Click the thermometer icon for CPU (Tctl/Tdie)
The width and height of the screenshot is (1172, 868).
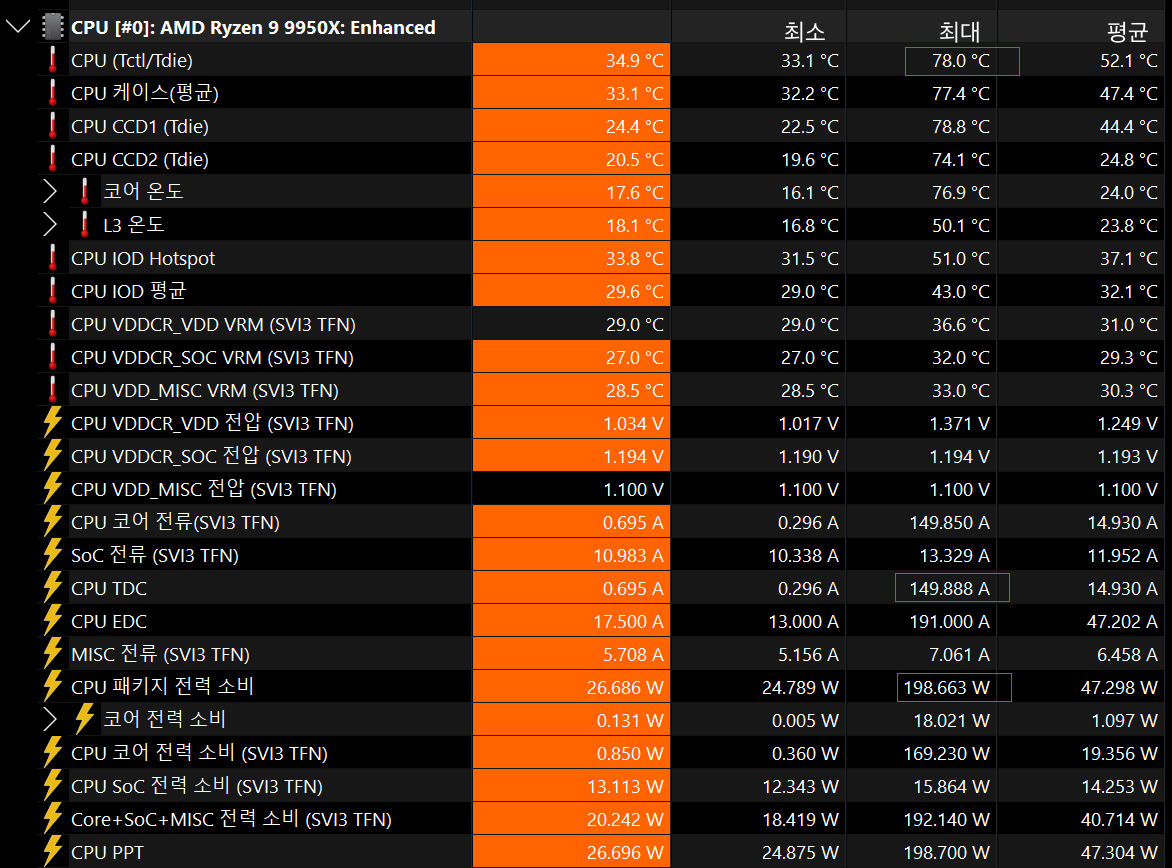[52, 60]
